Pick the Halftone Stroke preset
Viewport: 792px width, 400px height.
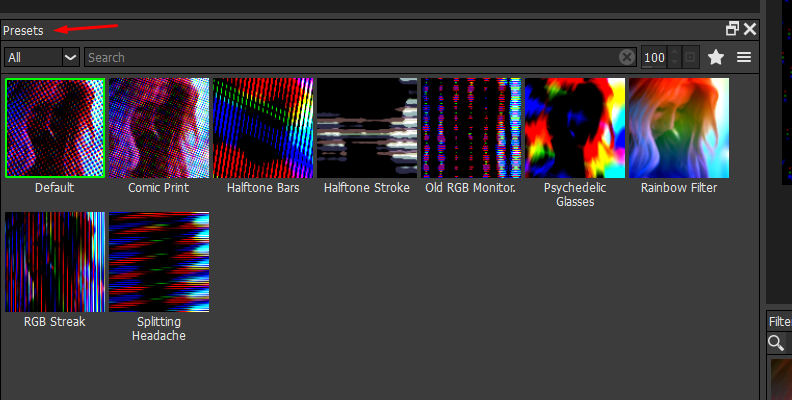coord(367,128)
